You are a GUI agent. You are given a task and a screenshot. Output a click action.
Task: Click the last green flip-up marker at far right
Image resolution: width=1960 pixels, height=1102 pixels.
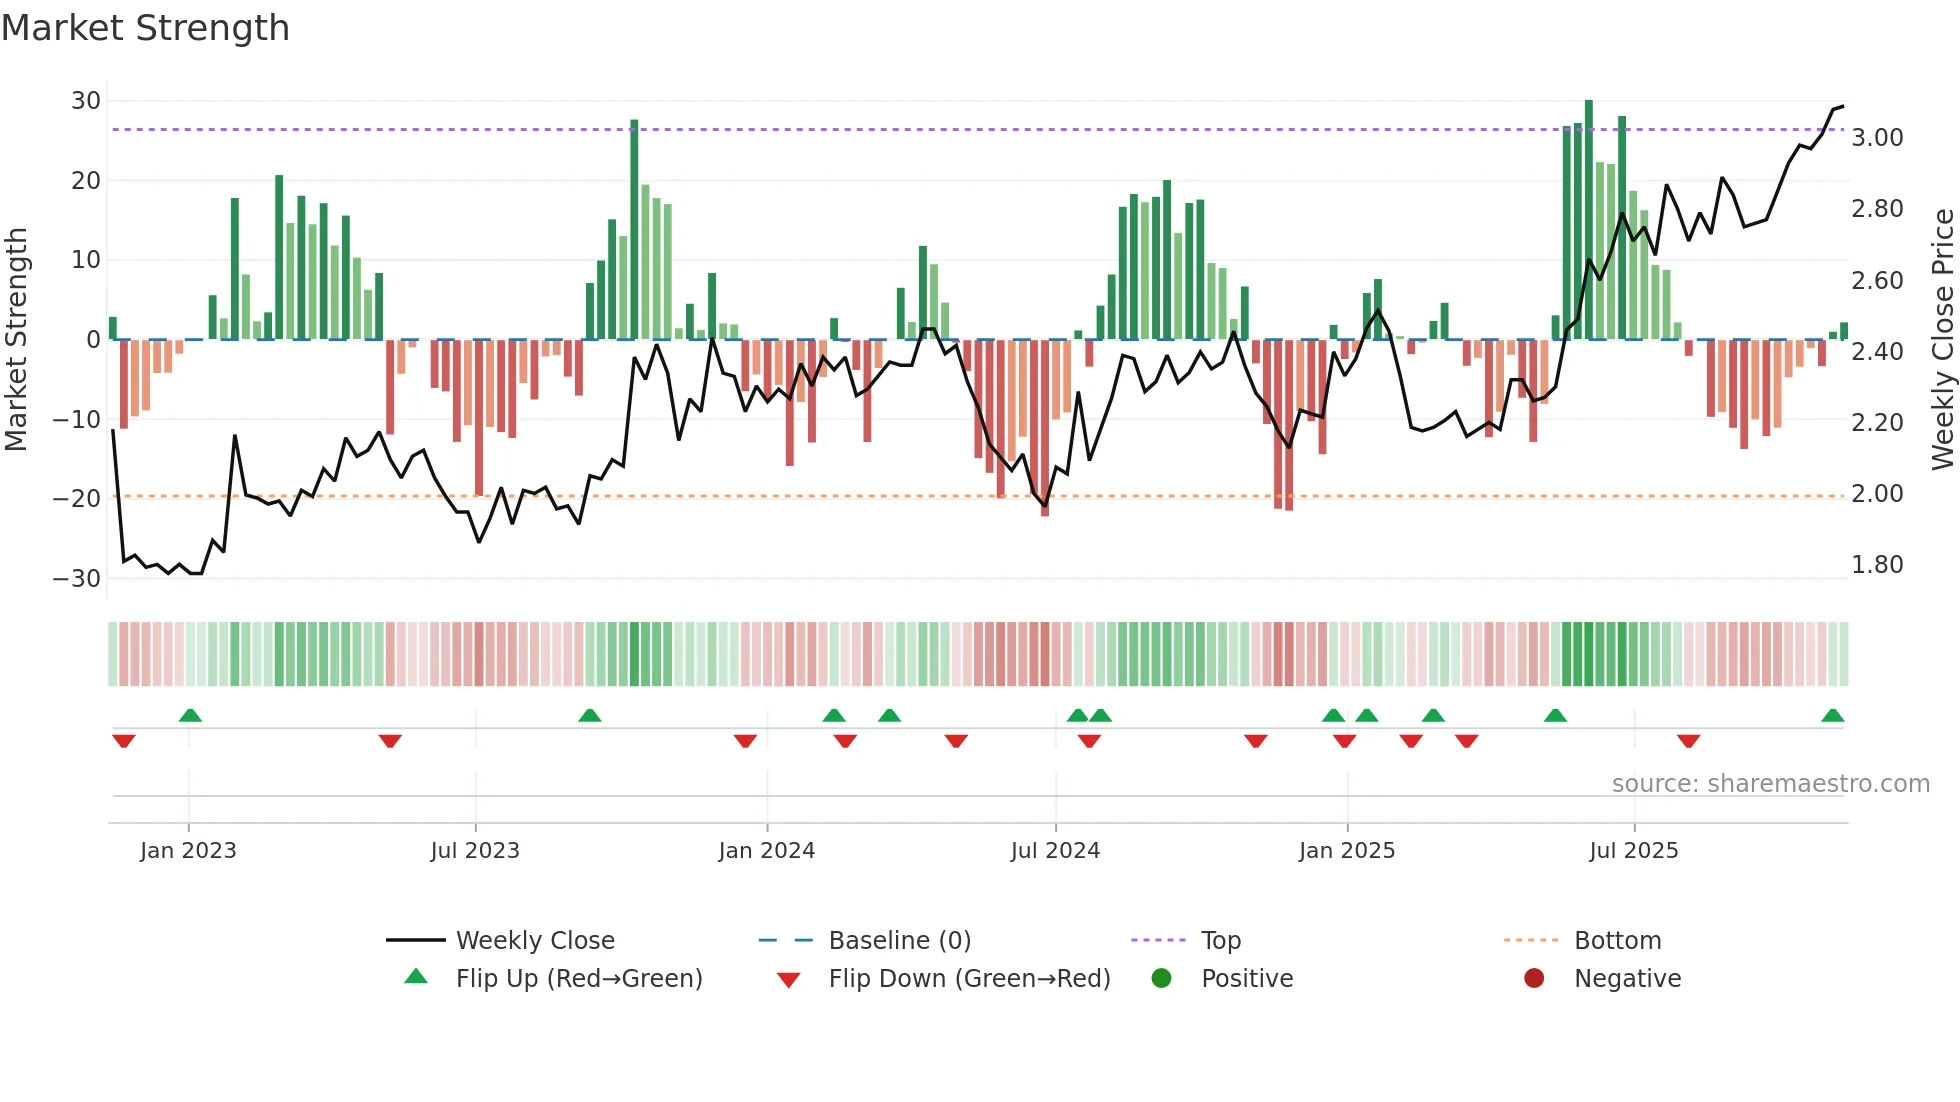(x=1833, y=715)
